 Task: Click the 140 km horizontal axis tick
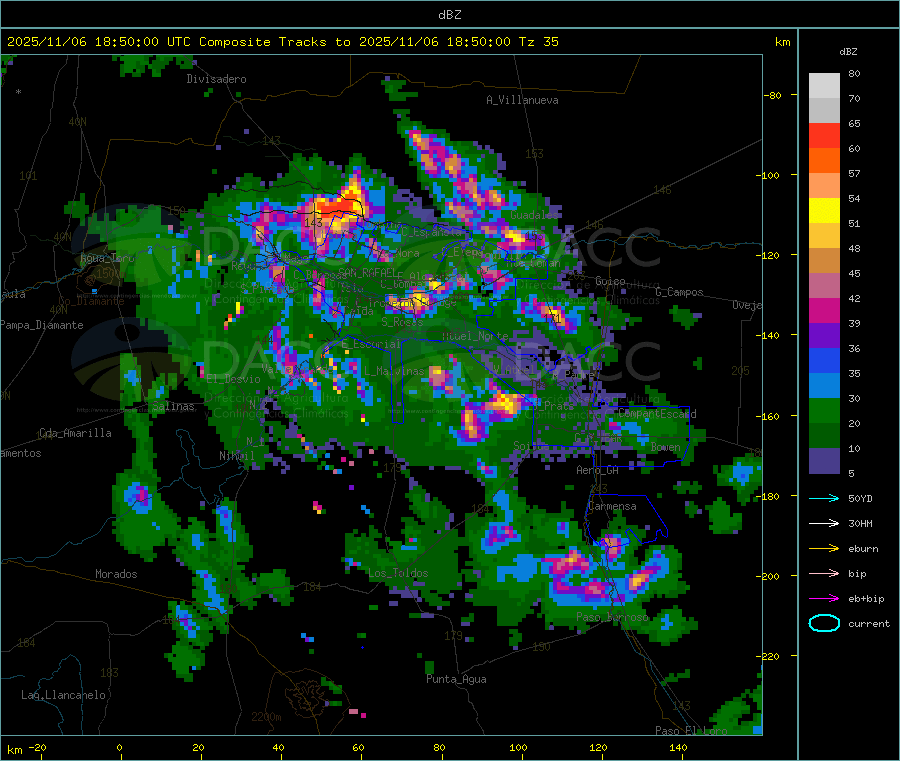tap(678, 748)
